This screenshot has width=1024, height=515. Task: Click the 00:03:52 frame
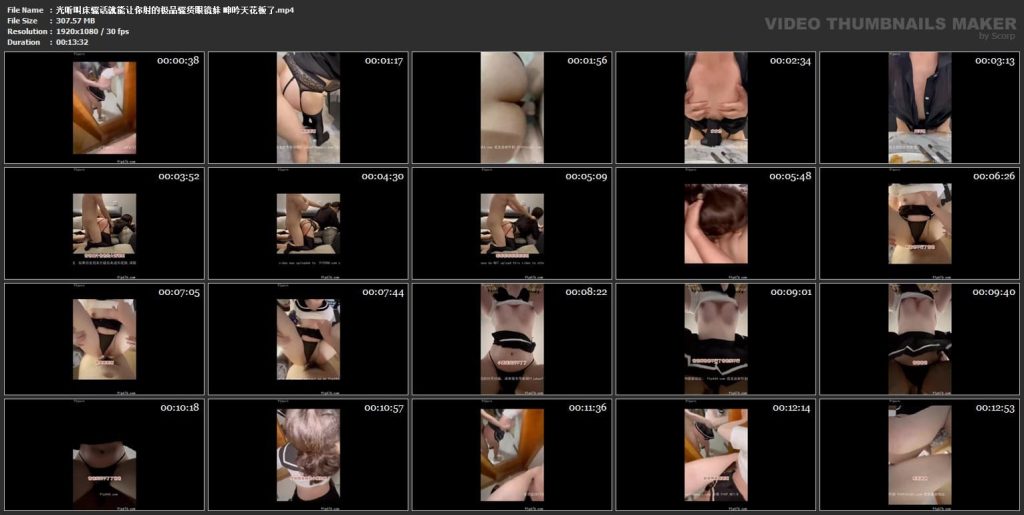coord(104,223)
